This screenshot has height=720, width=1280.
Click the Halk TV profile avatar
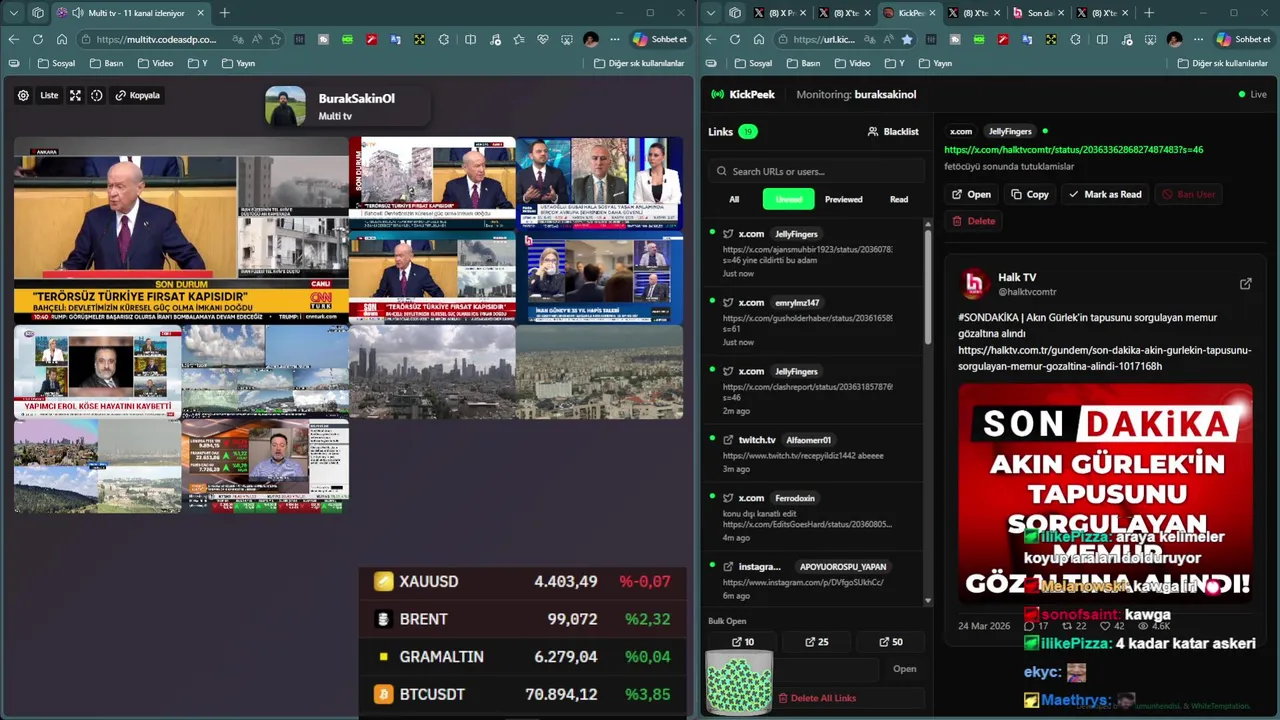[974, 284]
